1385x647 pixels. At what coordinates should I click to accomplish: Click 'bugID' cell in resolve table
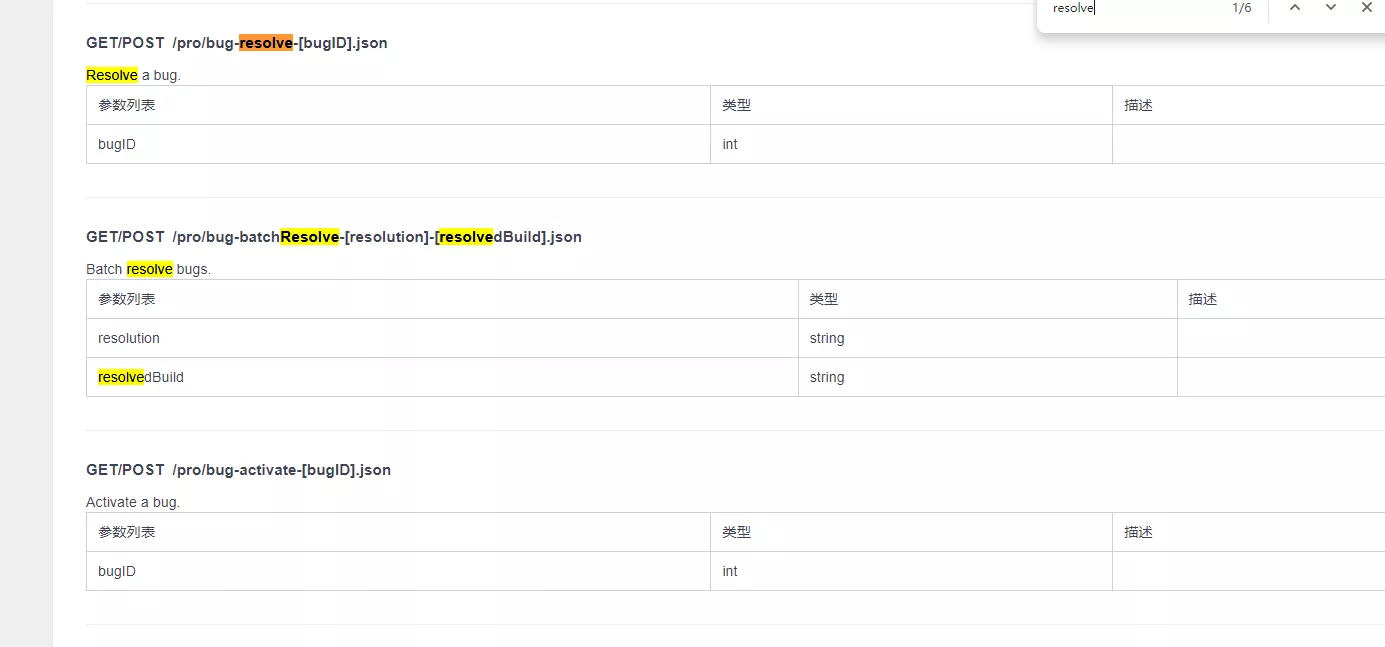[x=398, y=144]
